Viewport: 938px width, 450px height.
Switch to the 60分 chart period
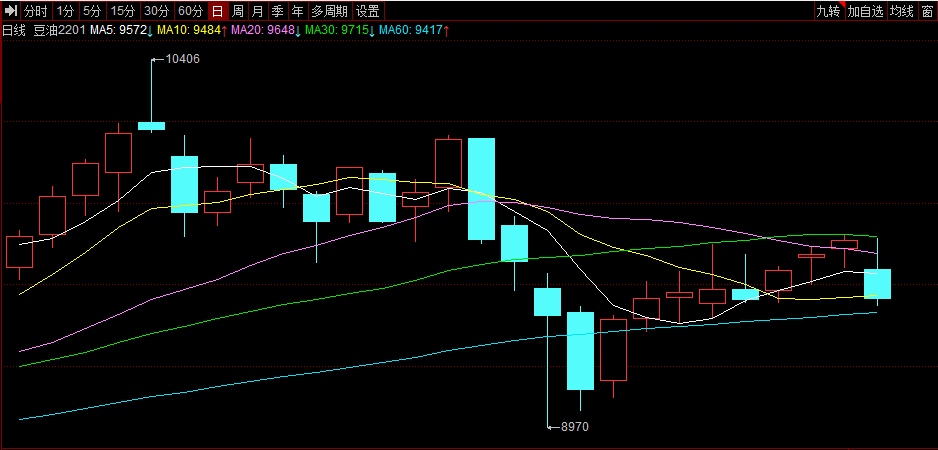190,11
